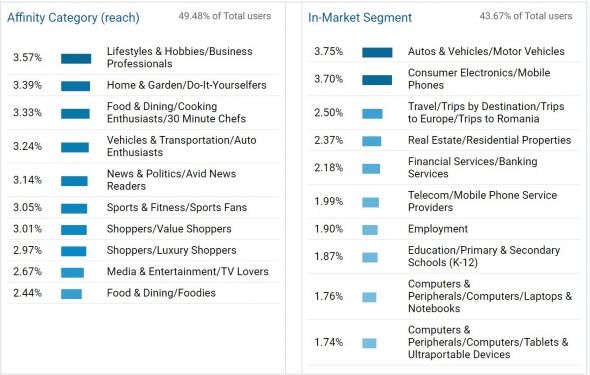This screenshot has height=375, width=590.
Task: Select the Employment segment bar
Action: click(370, 230)
